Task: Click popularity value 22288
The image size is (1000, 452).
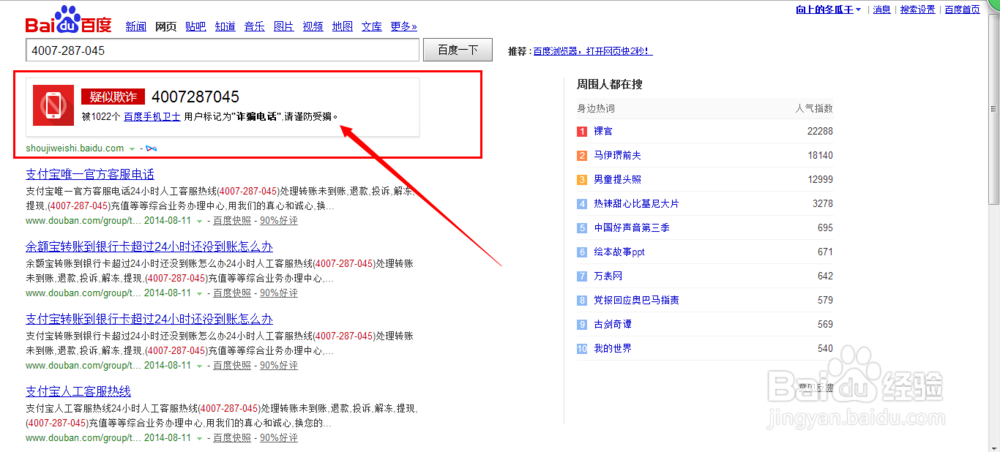Action: pyautogui.click(x=820, y=131)
